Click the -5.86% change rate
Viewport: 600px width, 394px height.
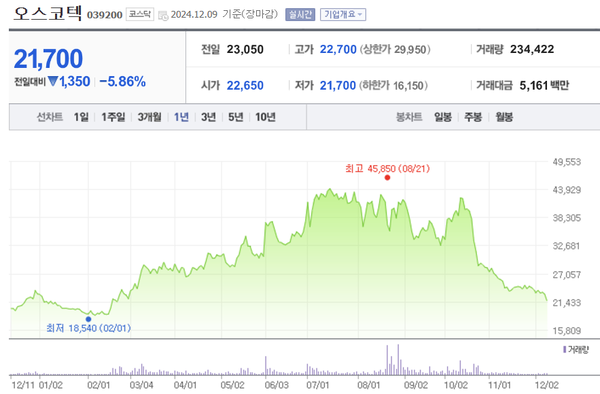click(x=122, y=81)
